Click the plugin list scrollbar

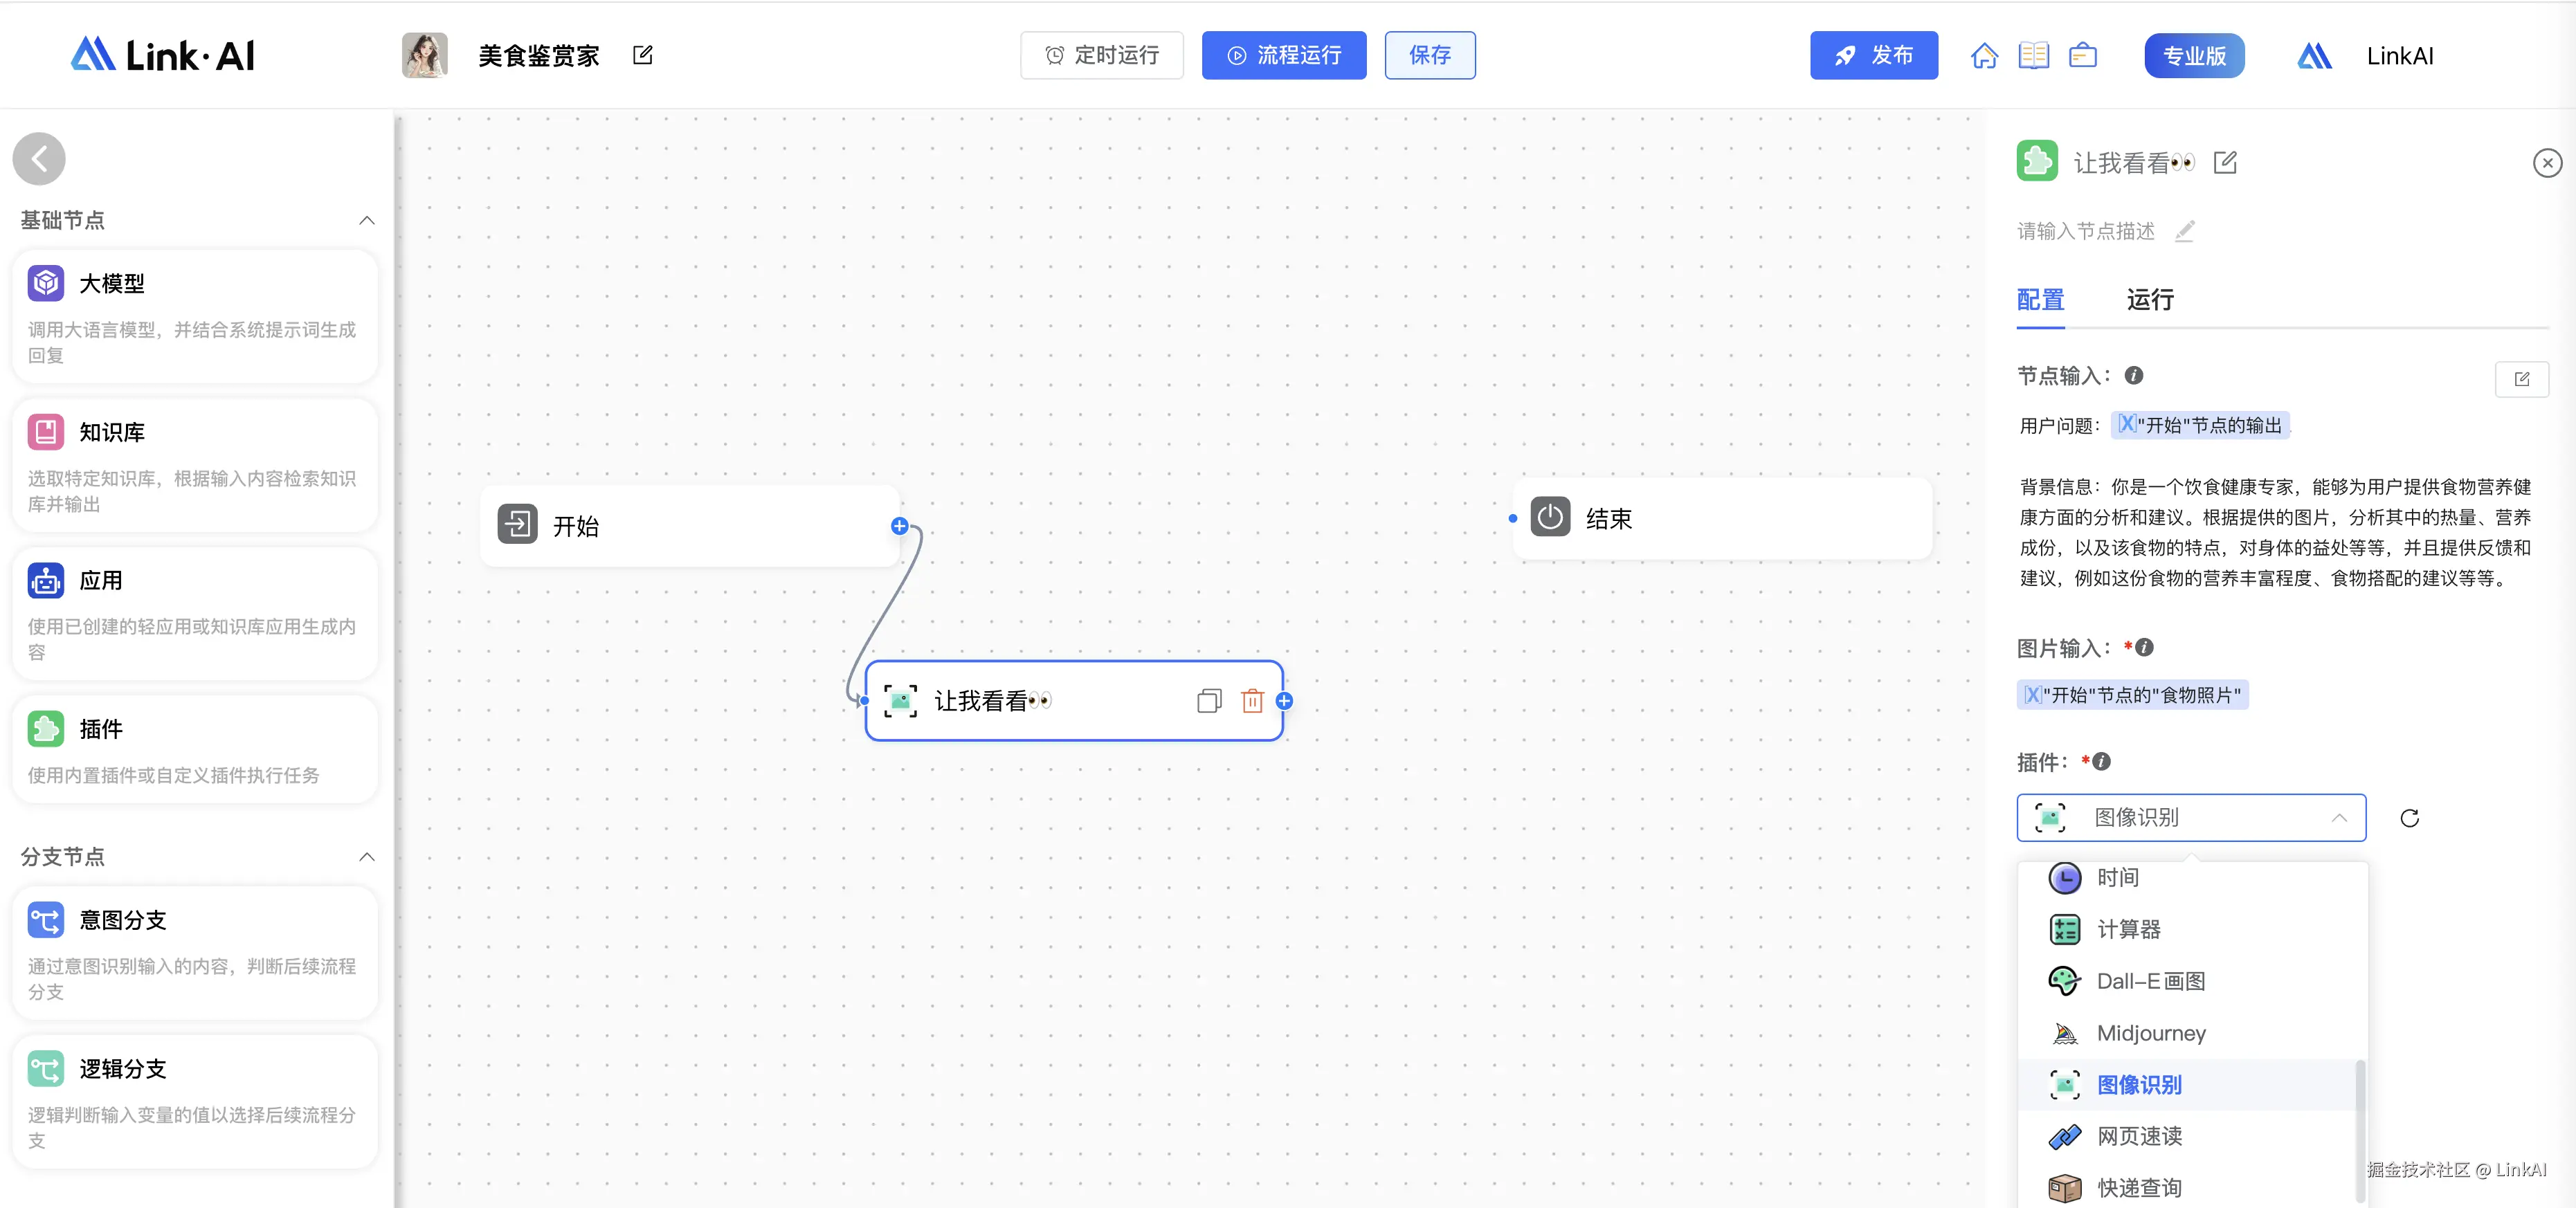(x=2360, y=1130)
